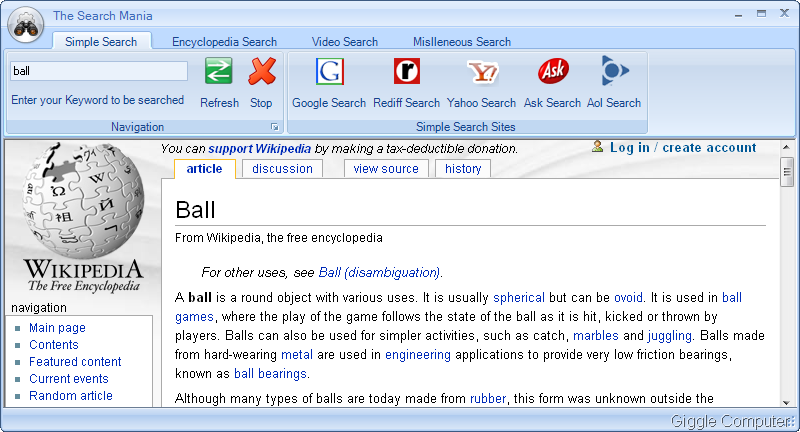Open the Mislleneous Search tab

(x=462, y=42)
